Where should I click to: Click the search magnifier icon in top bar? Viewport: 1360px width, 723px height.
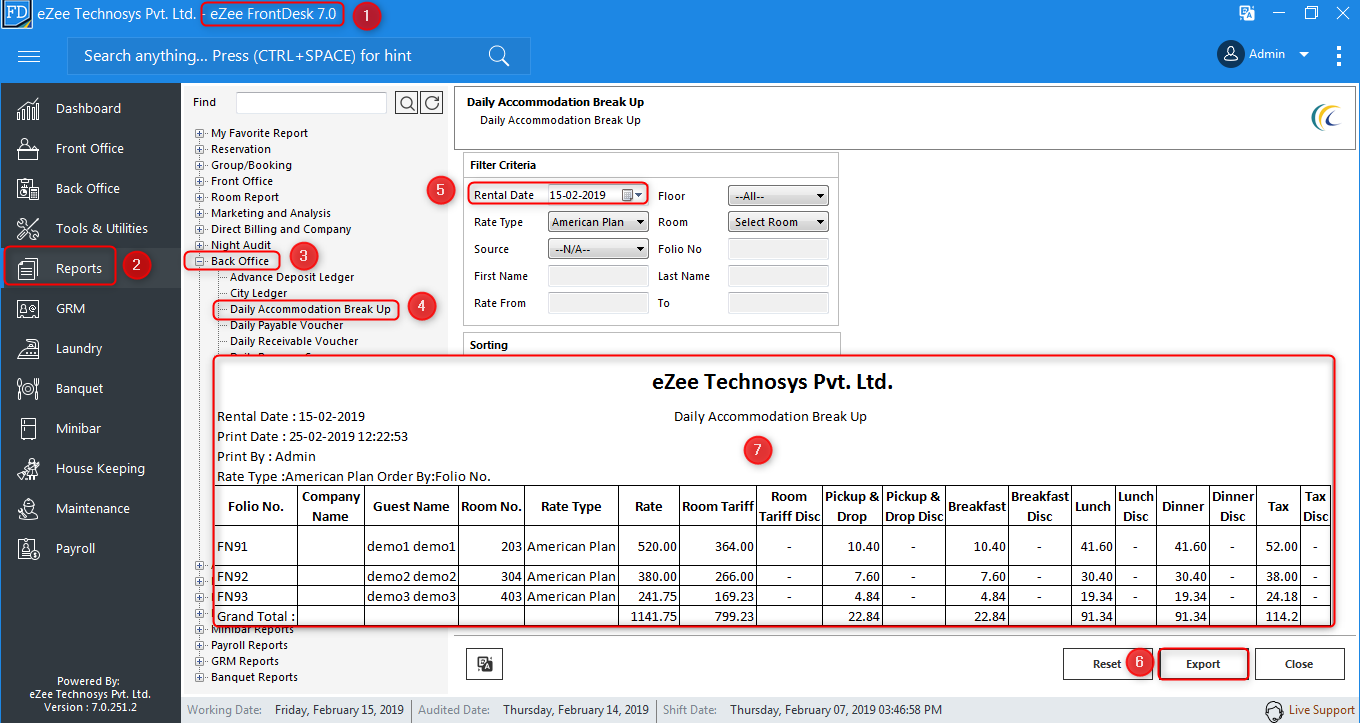tap(499, 56)
